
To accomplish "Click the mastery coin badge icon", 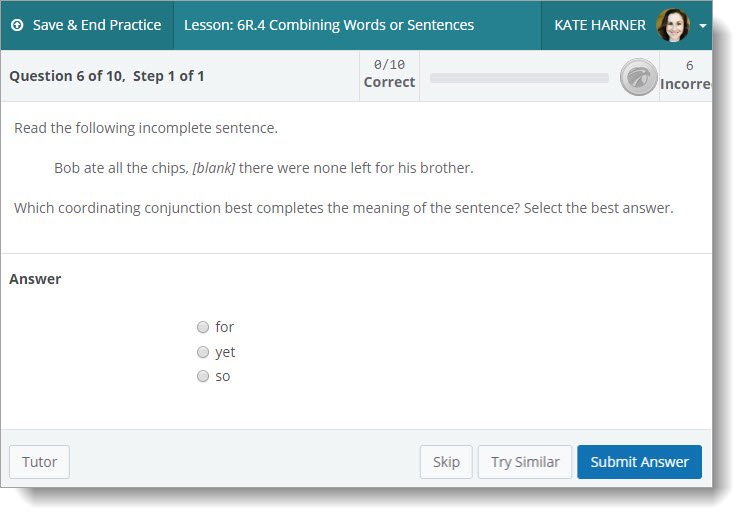I will [638, 77].
